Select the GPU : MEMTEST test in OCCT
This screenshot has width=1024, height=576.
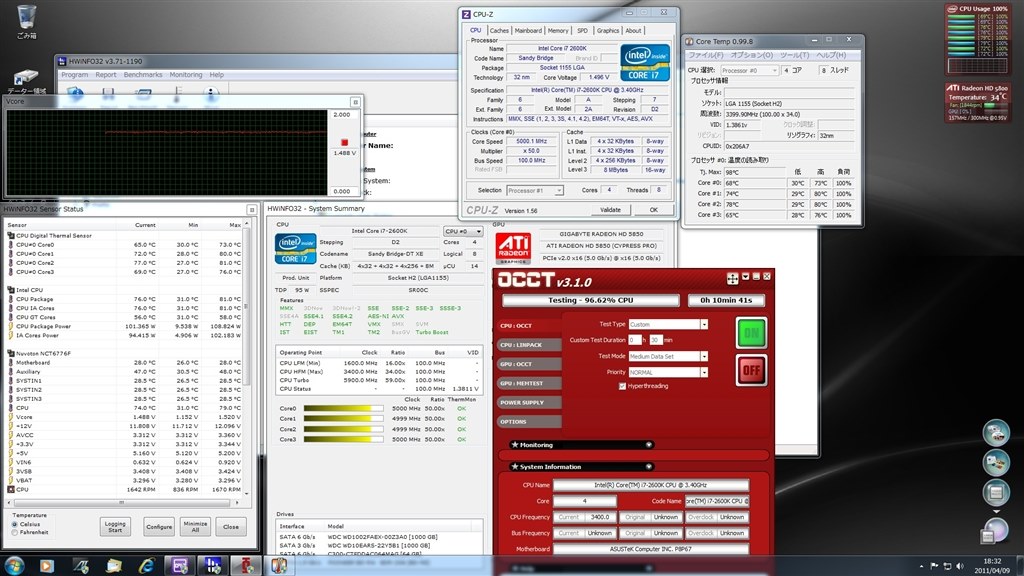pos(528,383)
